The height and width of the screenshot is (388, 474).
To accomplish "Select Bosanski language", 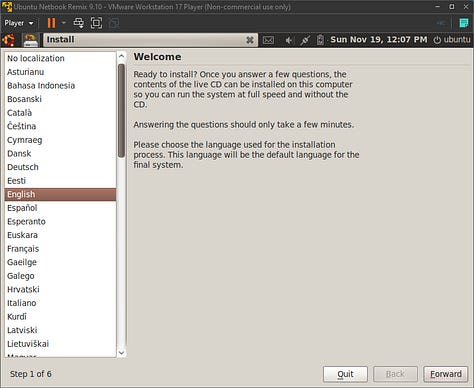I will [x=60, y=99].
